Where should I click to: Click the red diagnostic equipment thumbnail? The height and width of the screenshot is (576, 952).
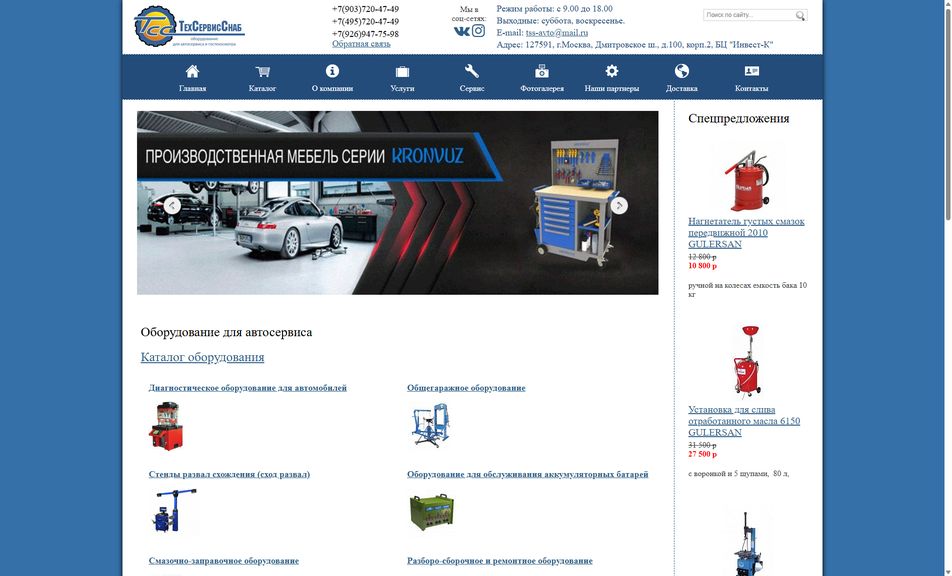(166, 425)
